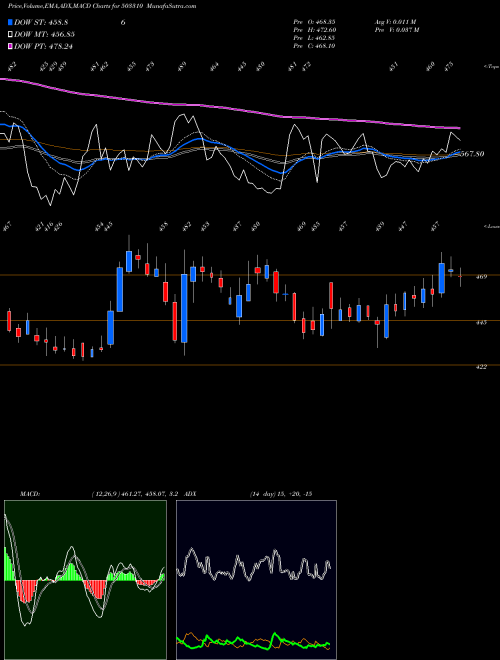Viewport: 500px width, 660px height.
Task: Click the last red candlestick on the chart
Action: [x=460, y=277]
